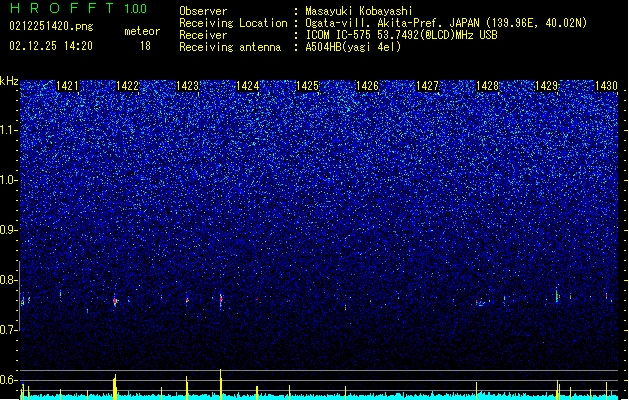Click the Observer label
629x400 pixels.
coord(203,11)
